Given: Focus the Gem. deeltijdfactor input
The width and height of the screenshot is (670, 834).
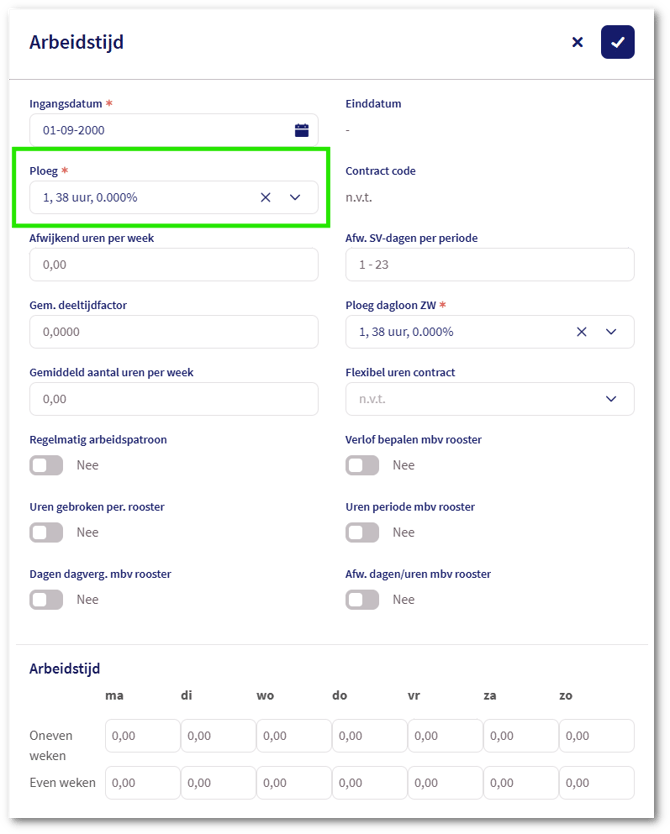Looking at the screenshot, I should click(x=174, y=331).
